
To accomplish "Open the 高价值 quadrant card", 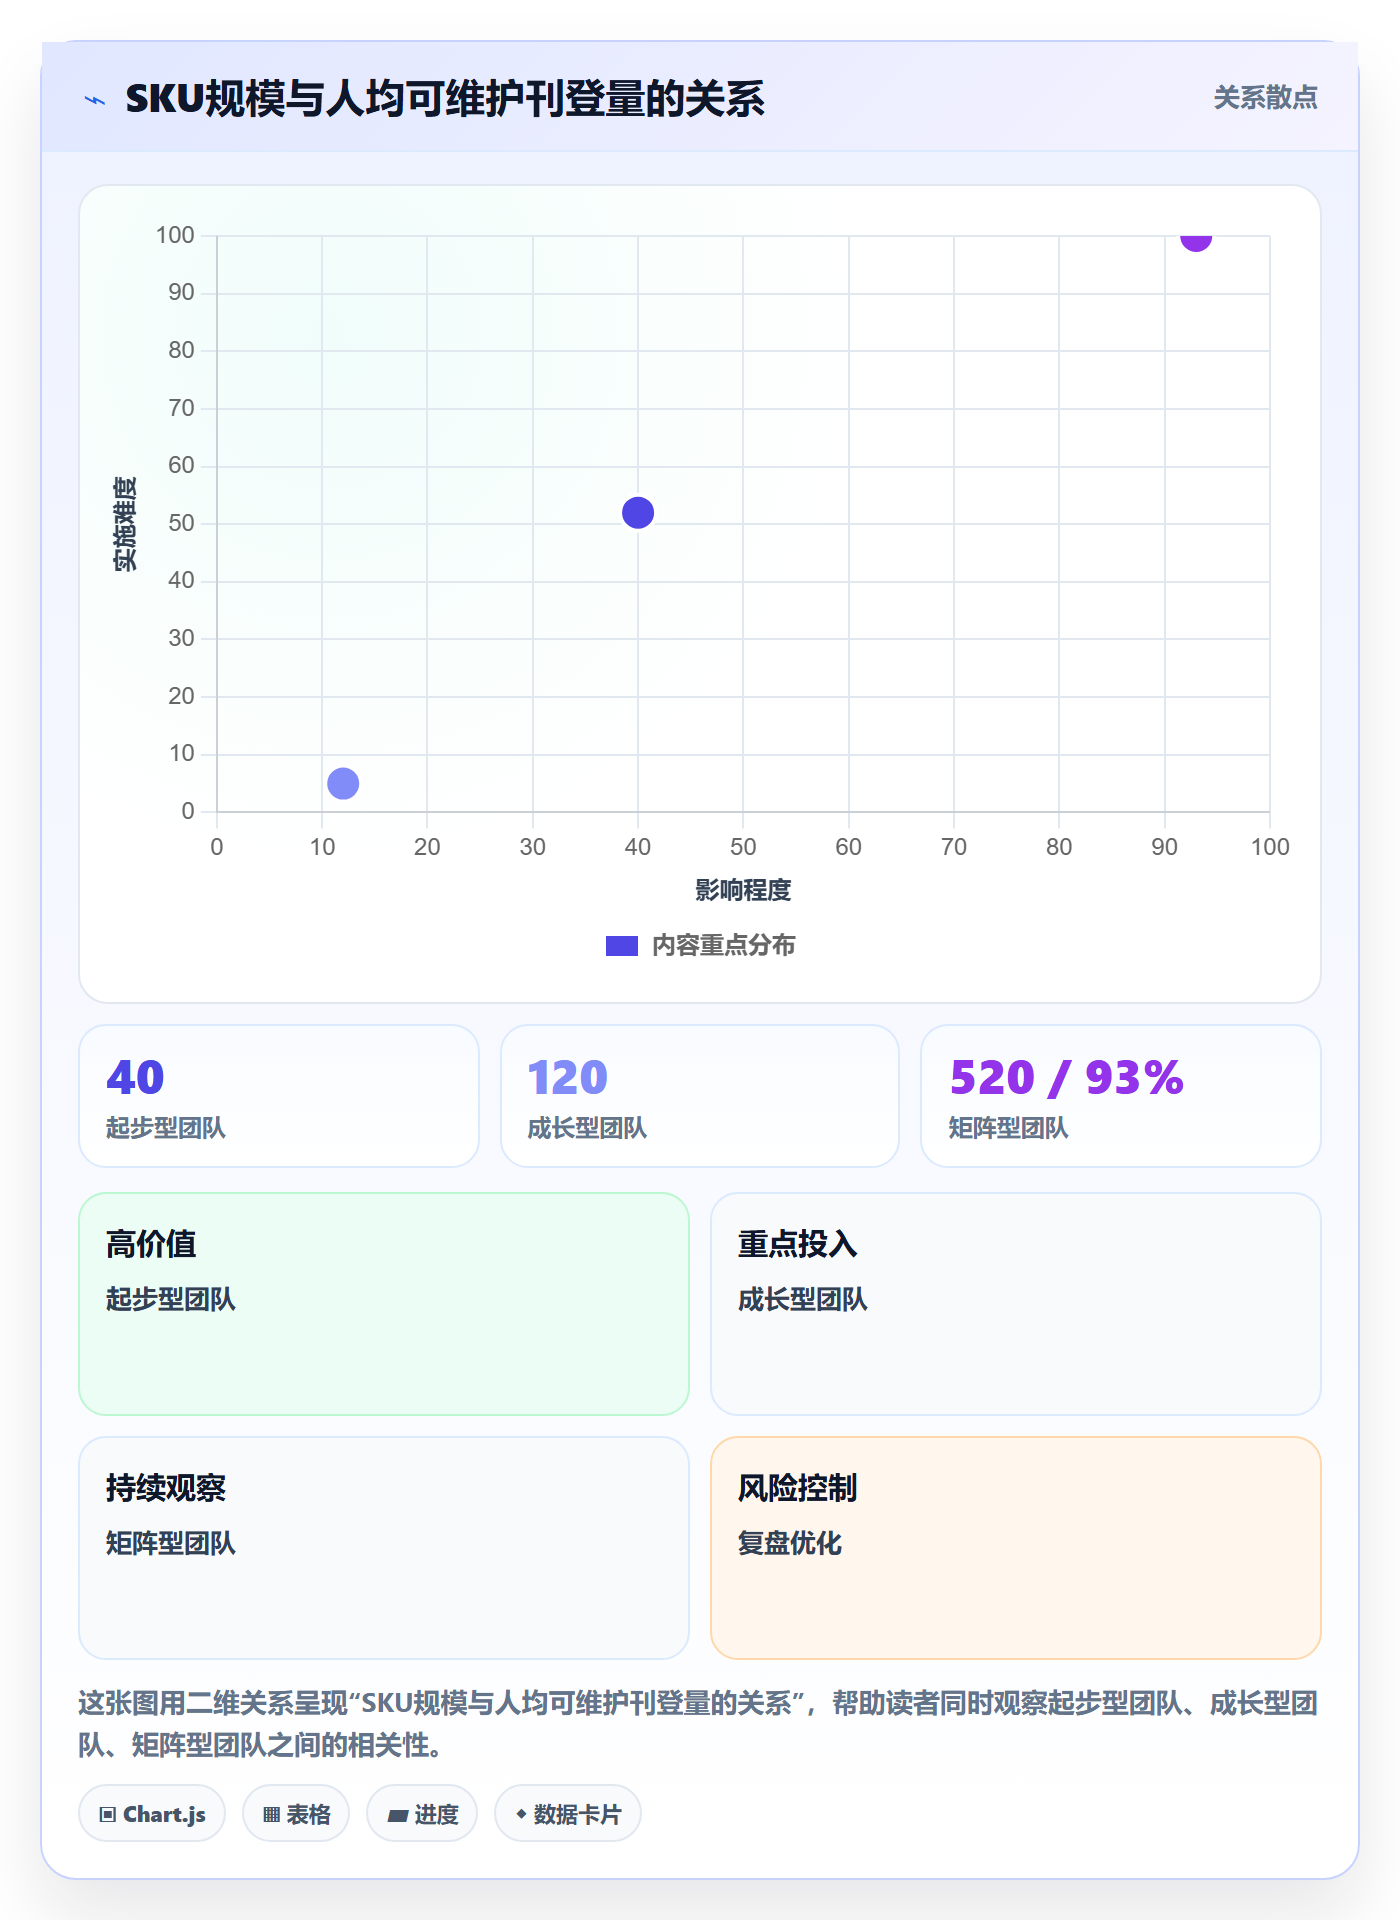I will (384, 1304).
